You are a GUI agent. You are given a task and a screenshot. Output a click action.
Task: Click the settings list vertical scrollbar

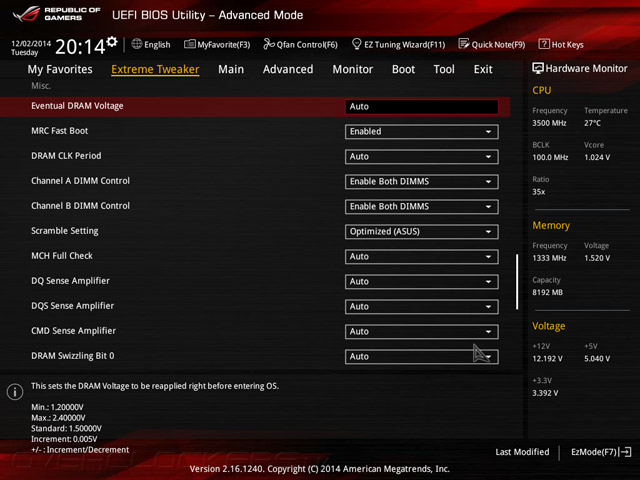(x=517, y=282)
